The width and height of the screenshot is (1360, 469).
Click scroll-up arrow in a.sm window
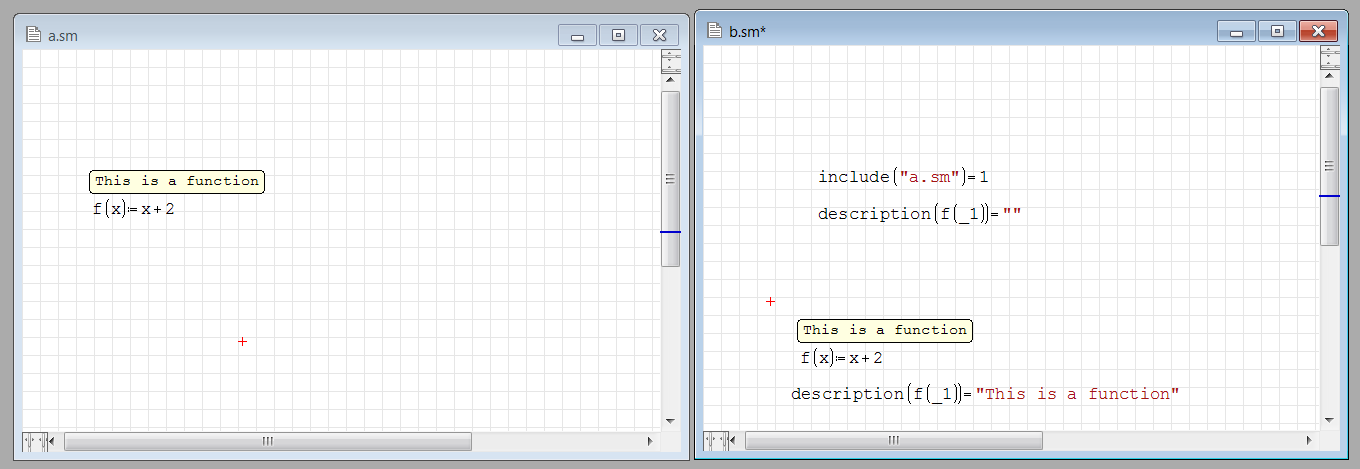[x=671, y=80]
